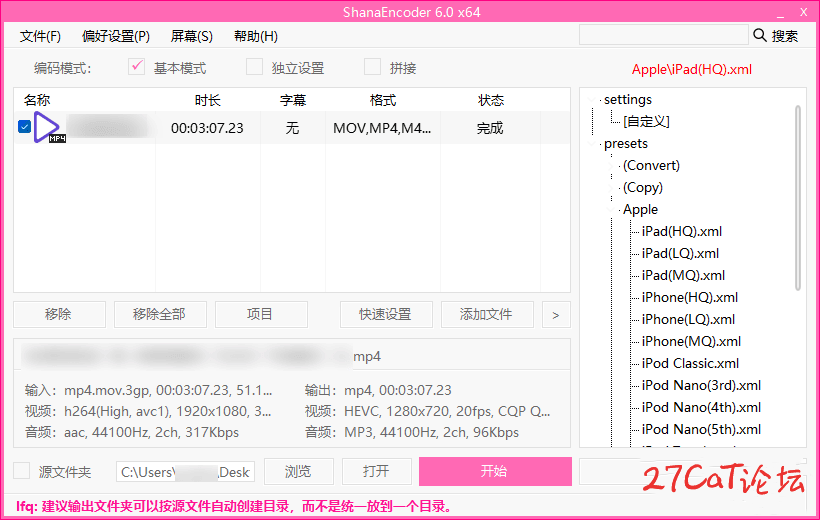Enable the 拼接 checkbox
This screenshot has height=520, width=820.
coord(372,67)
